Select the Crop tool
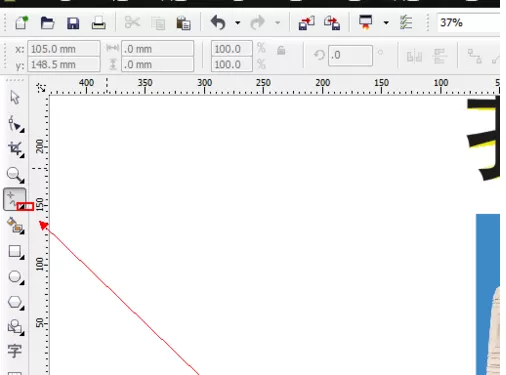Screen dimensions: 506x375 [x=15, y=149]
